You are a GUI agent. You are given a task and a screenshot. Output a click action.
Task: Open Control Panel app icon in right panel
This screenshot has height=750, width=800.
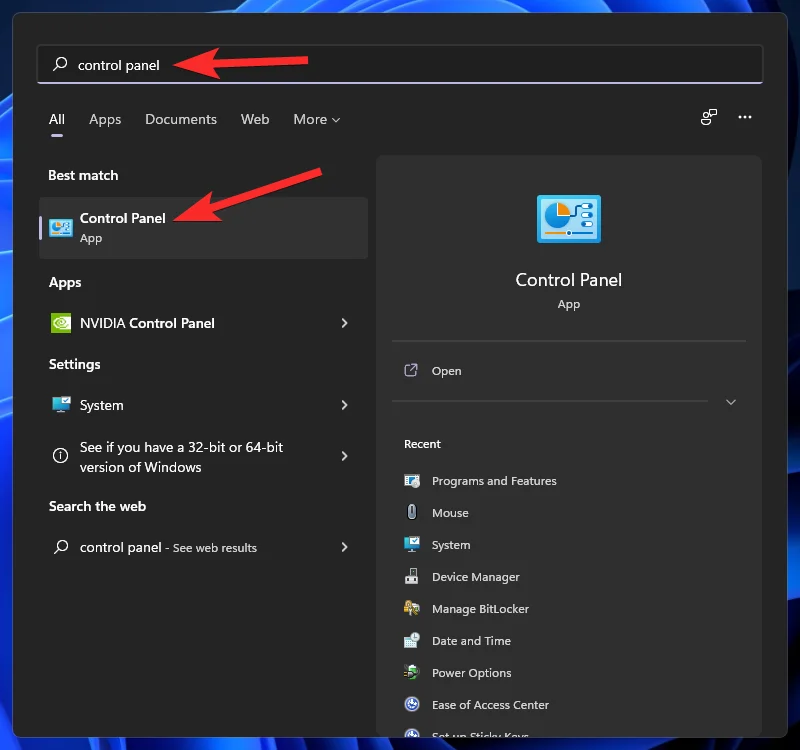pyautogui.click(x=568, y=219)
